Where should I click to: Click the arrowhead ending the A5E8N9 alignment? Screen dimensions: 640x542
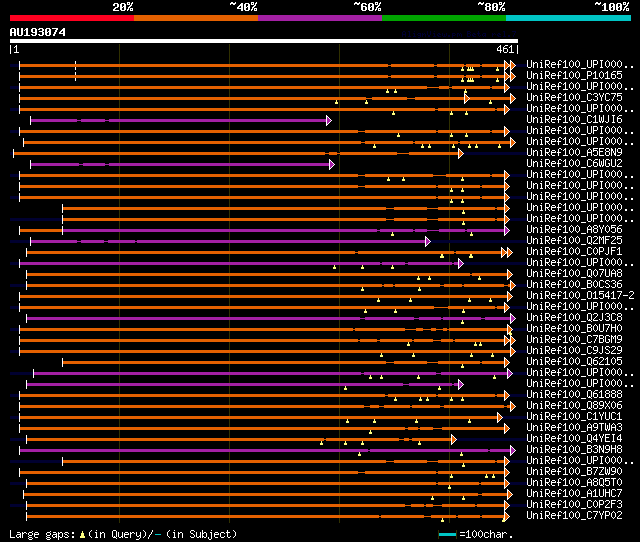tap(461, 153)
